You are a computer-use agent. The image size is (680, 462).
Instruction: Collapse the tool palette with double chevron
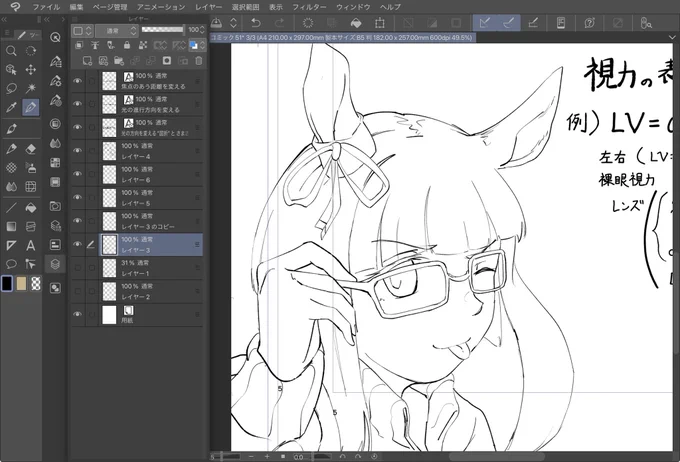click(x=4, y=20)
